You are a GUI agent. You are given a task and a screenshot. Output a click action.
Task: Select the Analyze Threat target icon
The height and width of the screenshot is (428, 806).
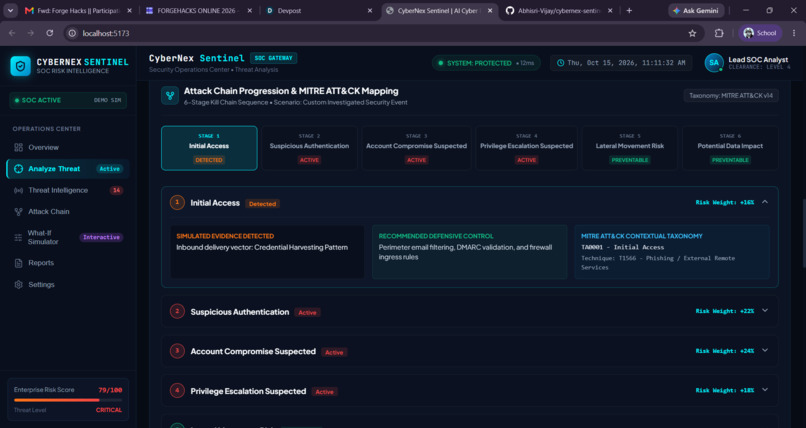click(19, 169)
